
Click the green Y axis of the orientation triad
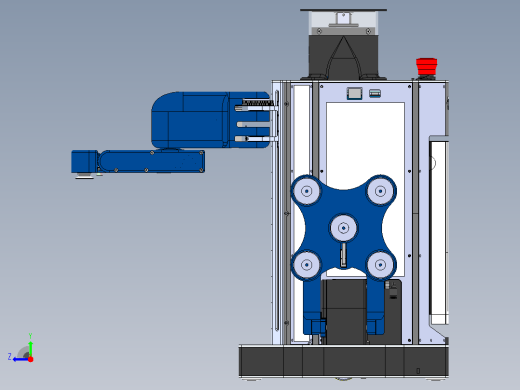pos(30,348)
